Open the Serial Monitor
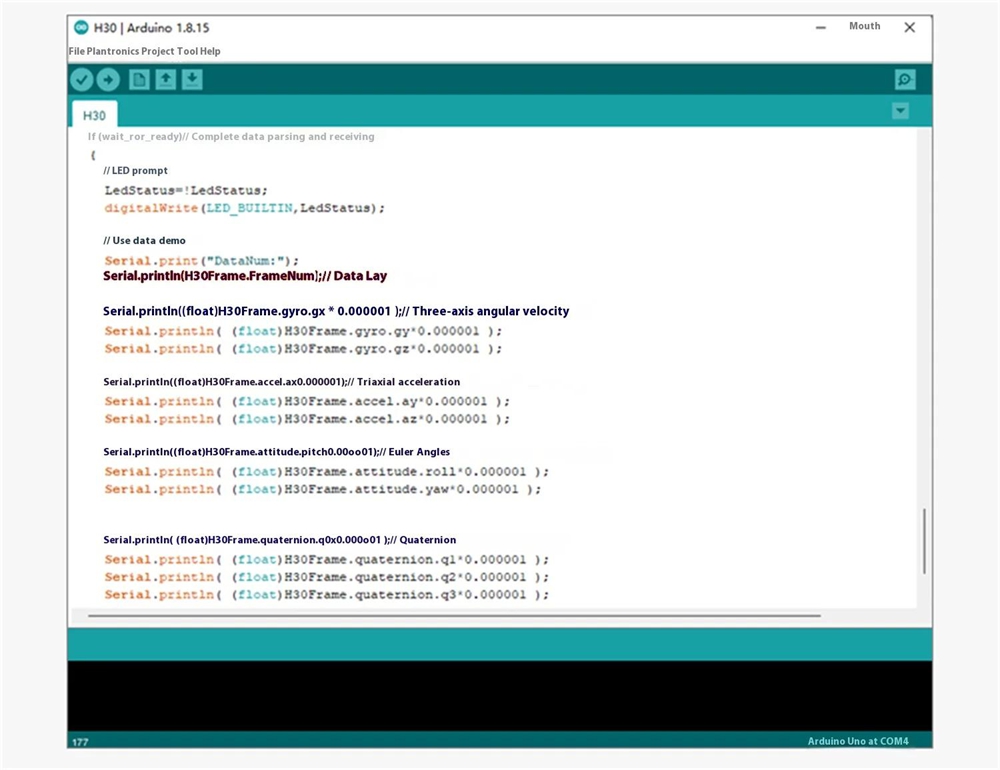This screenshot has height=770, width=1000. [904, 80]
